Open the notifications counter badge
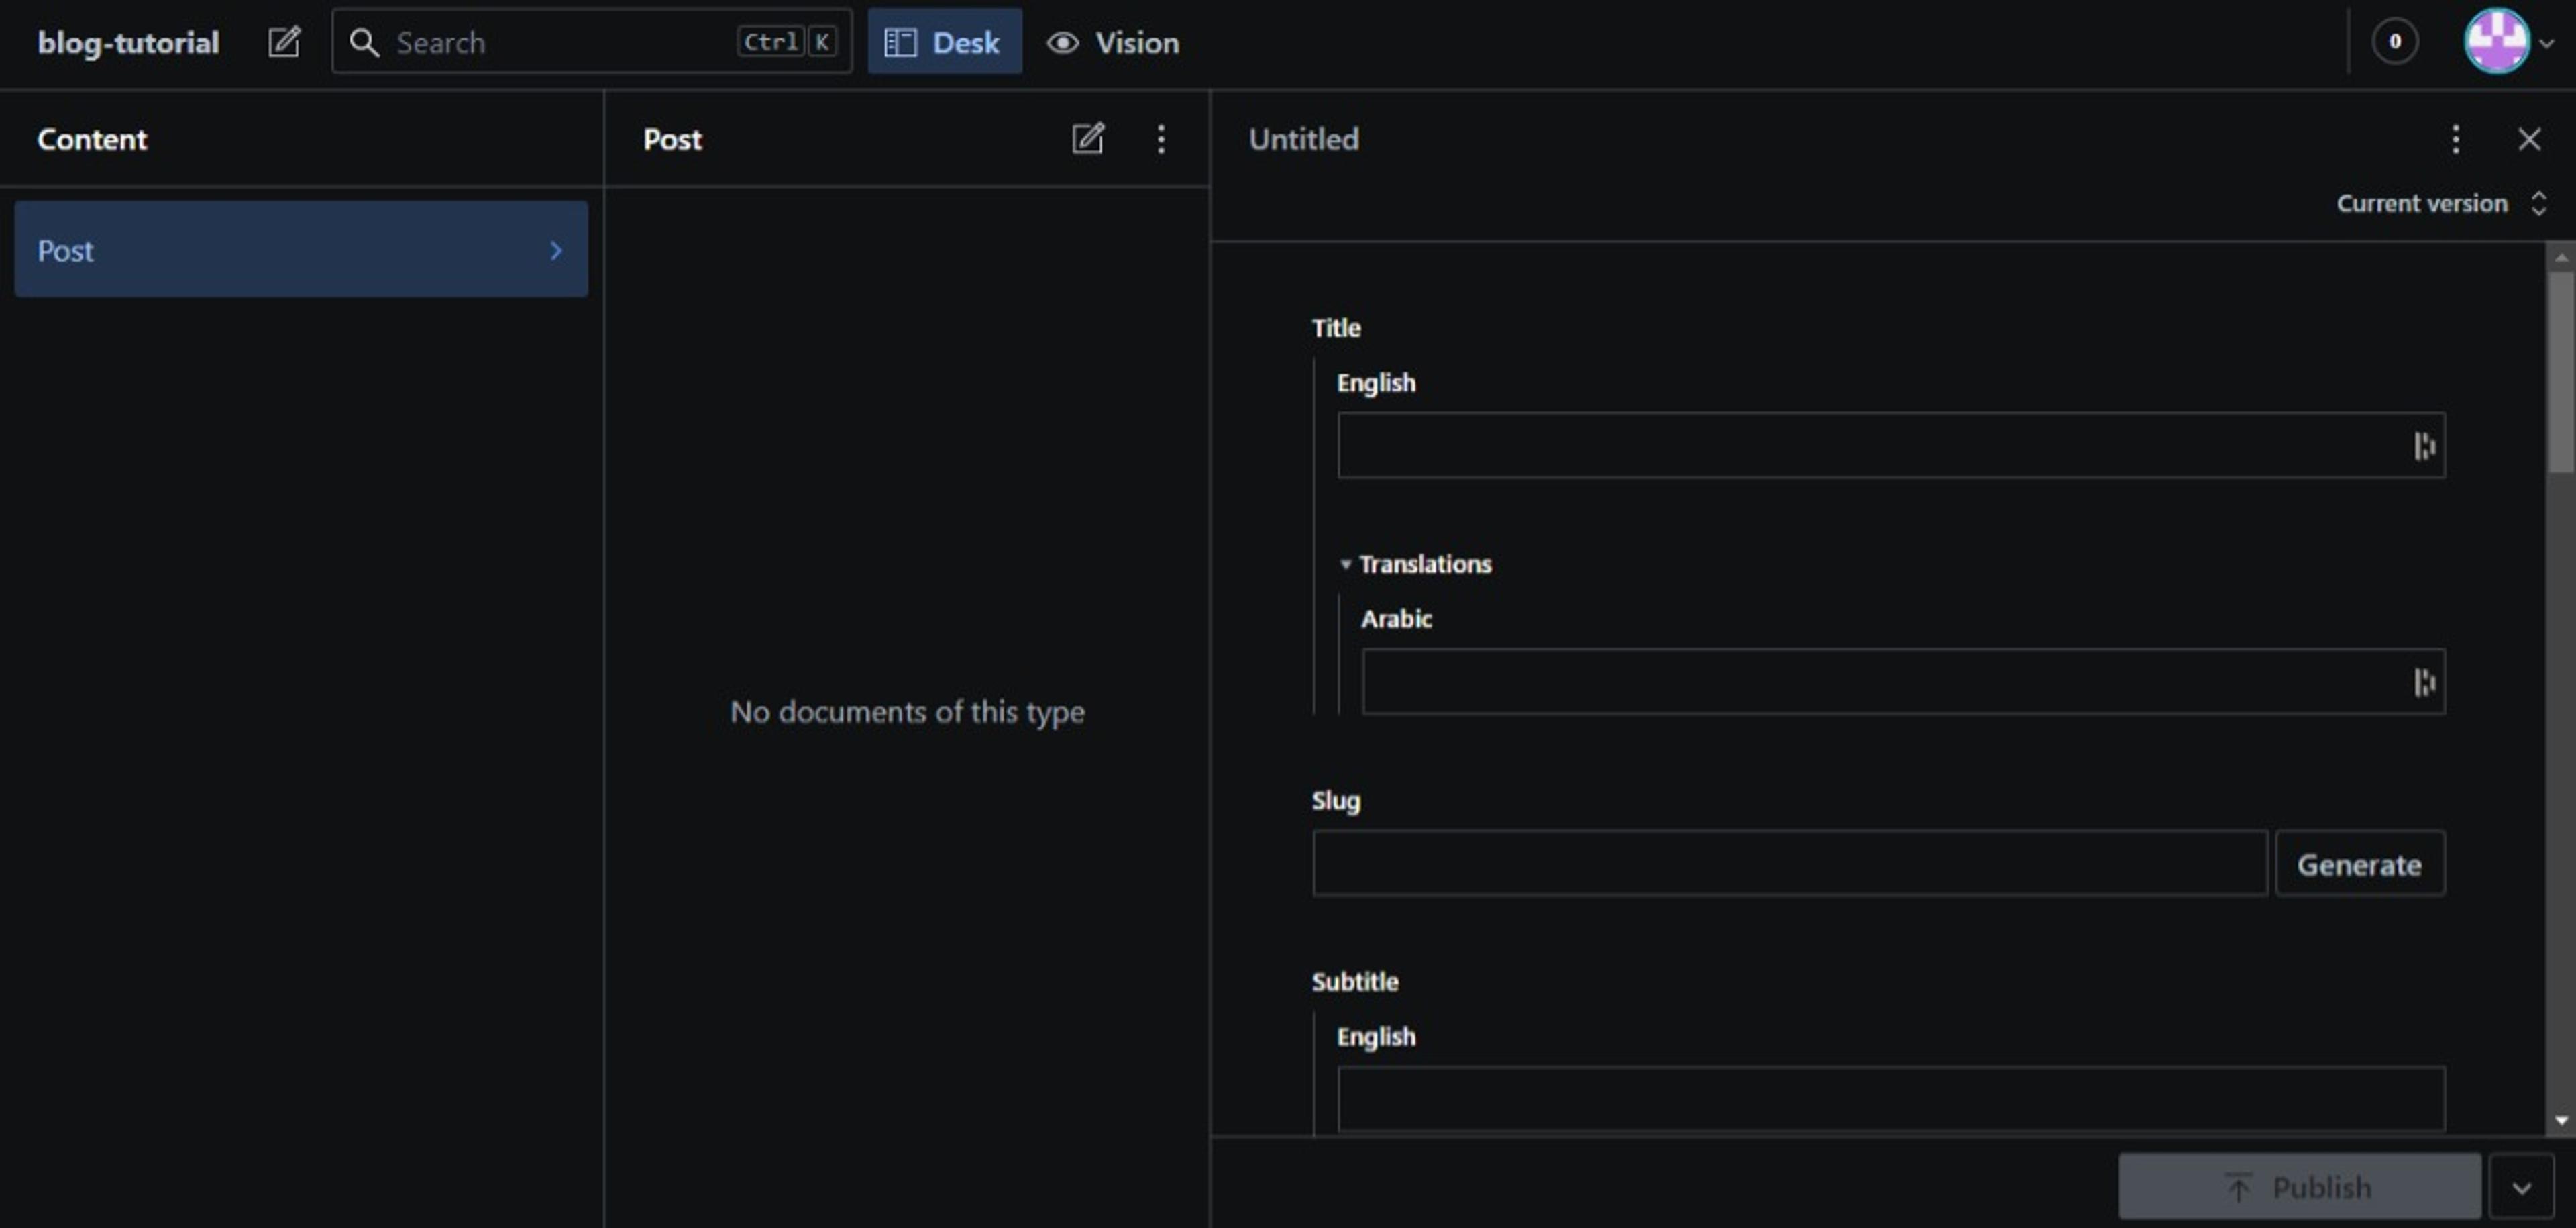 point(2394,42)
